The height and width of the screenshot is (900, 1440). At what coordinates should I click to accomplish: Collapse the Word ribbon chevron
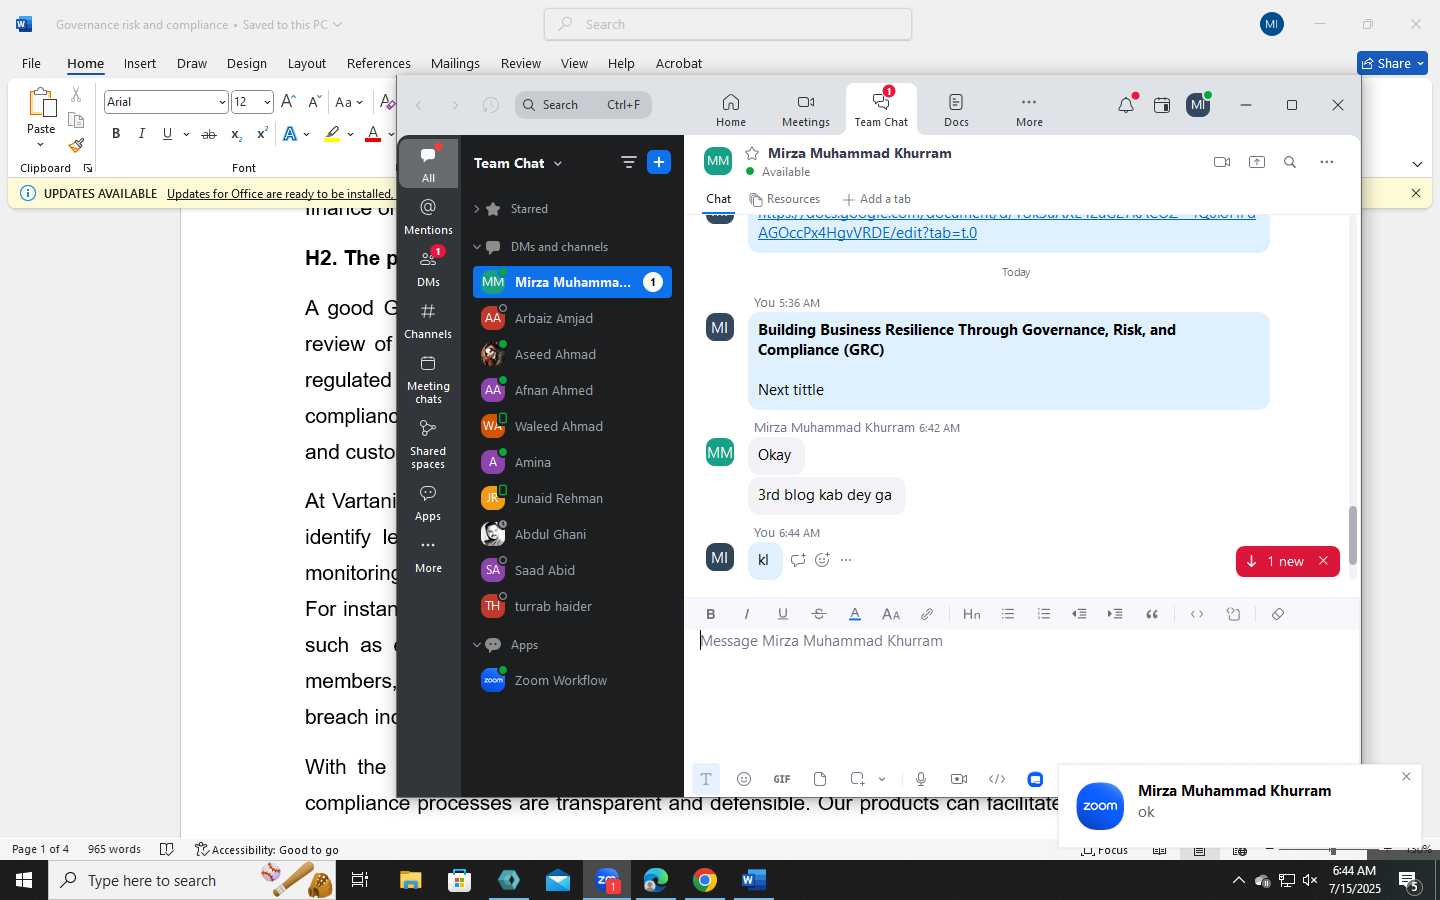pyautogui.click(x=1417, y=164)
